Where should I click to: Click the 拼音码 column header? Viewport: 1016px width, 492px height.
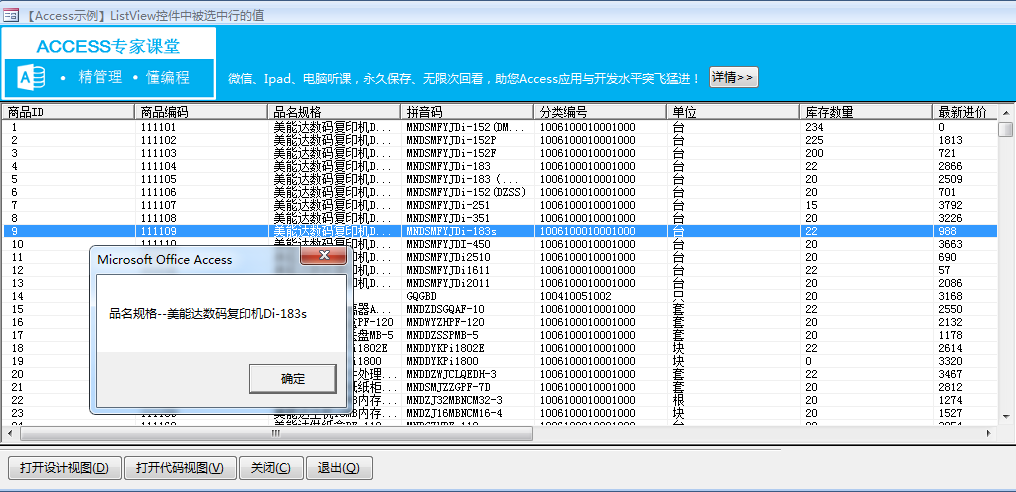point(467,112)
